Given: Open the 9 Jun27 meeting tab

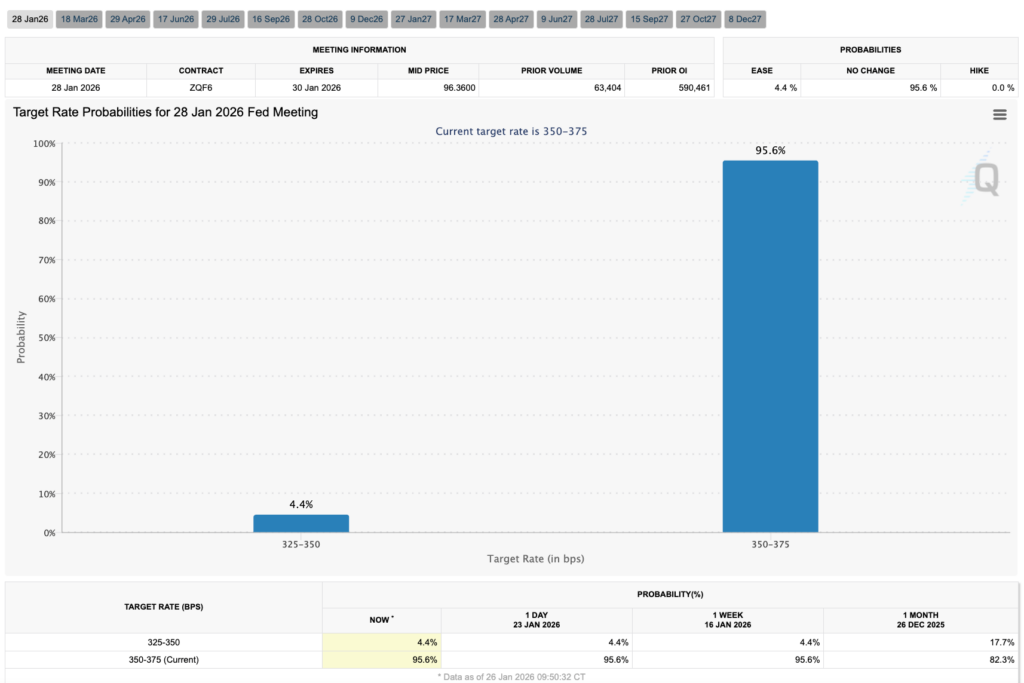Looking at the screenshot, I should coord(556,19).
